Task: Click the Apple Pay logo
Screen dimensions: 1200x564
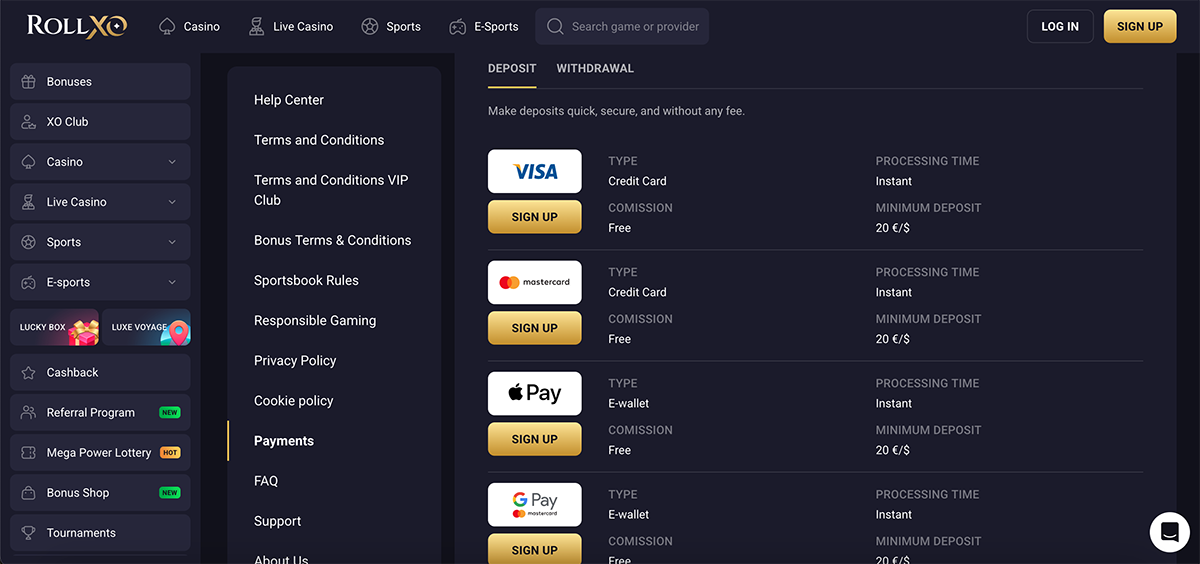Action: (535, 393)
